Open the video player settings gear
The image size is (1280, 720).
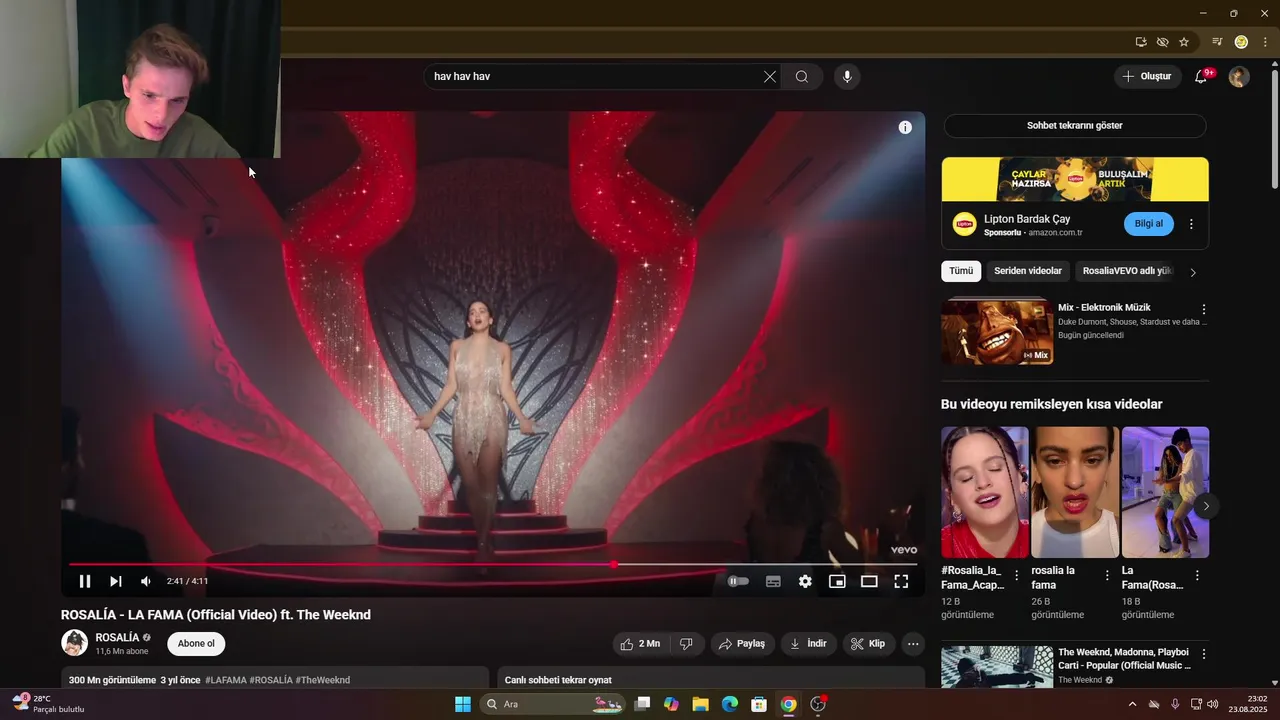[x=805, y=581]
